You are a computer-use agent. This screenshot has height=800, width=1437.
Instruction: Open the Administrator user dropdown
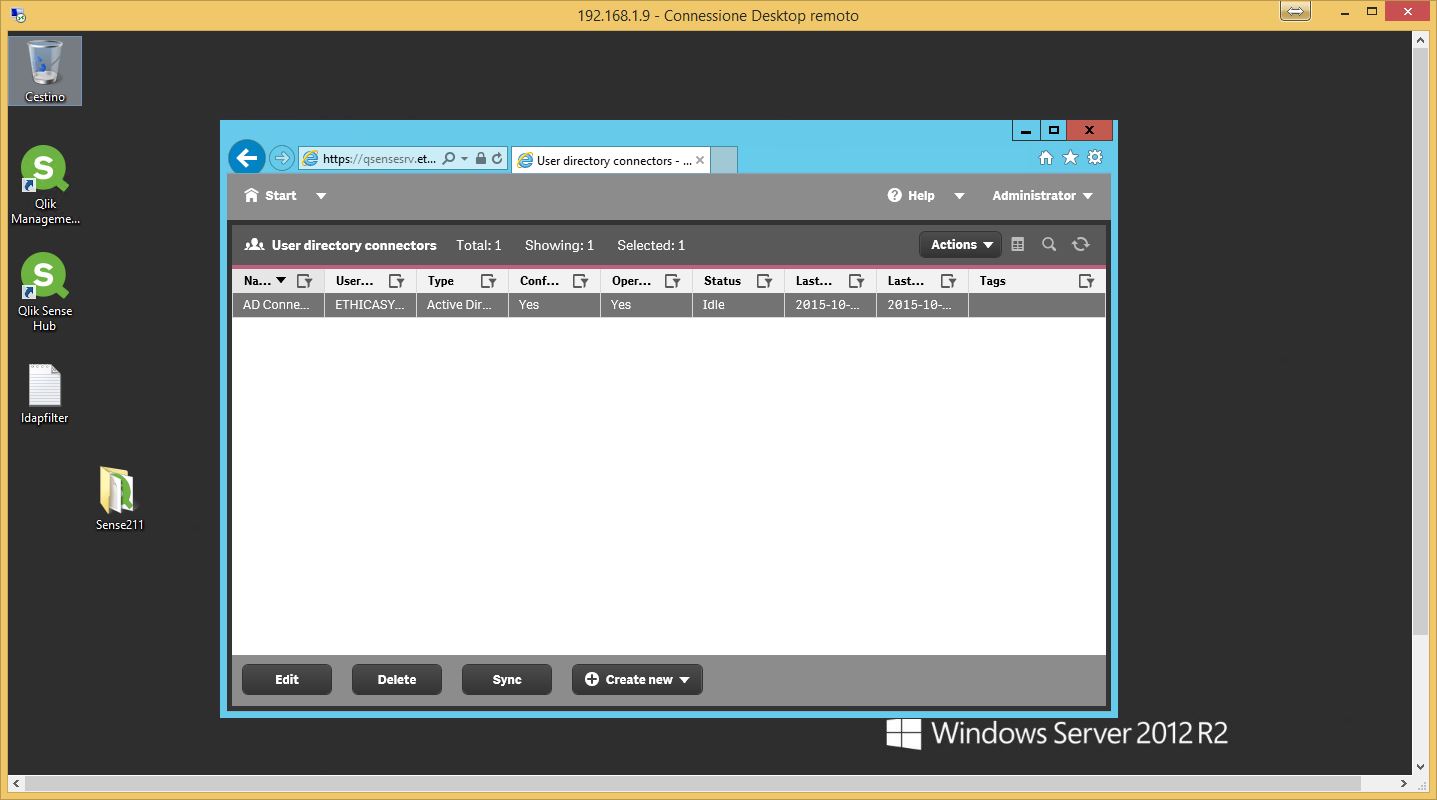click(x=1042, y=196)
